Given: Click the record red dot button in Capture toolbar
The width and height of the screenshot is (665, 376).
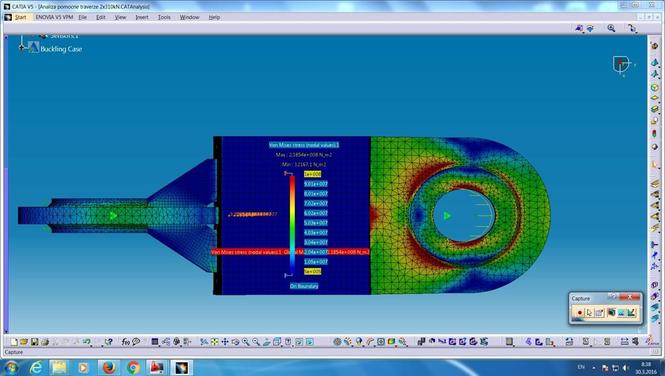Looking at the screenshot, I should click(x=580, y=313).
